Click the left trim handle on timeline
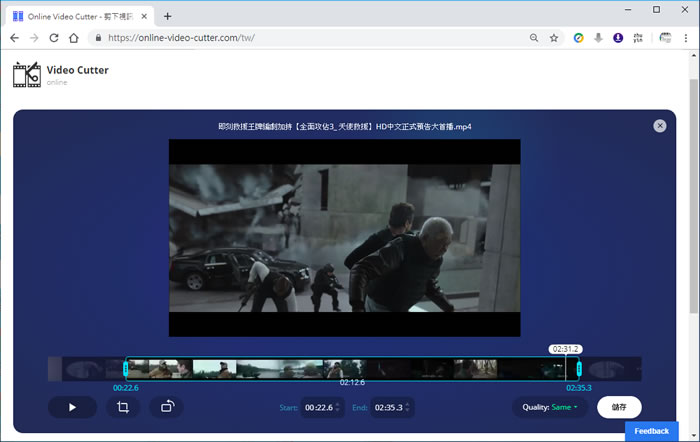 [125, 369]
